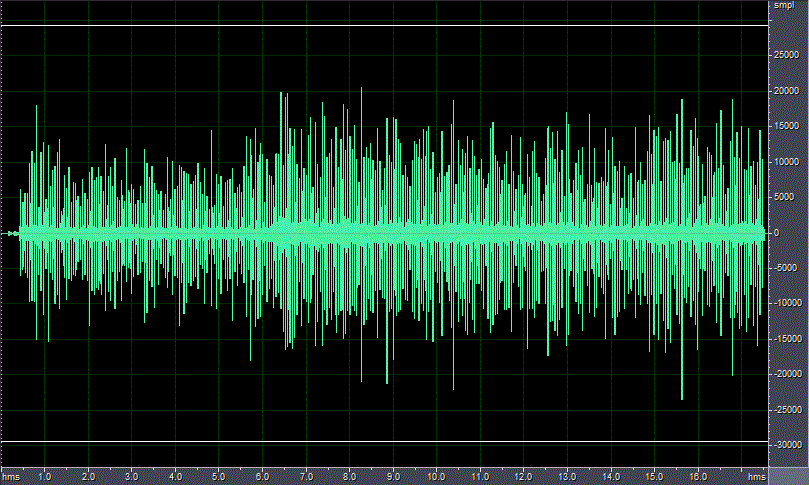Click the 4.0 second mark on time ruler
The image size is (809, 485).
(176, 477)
